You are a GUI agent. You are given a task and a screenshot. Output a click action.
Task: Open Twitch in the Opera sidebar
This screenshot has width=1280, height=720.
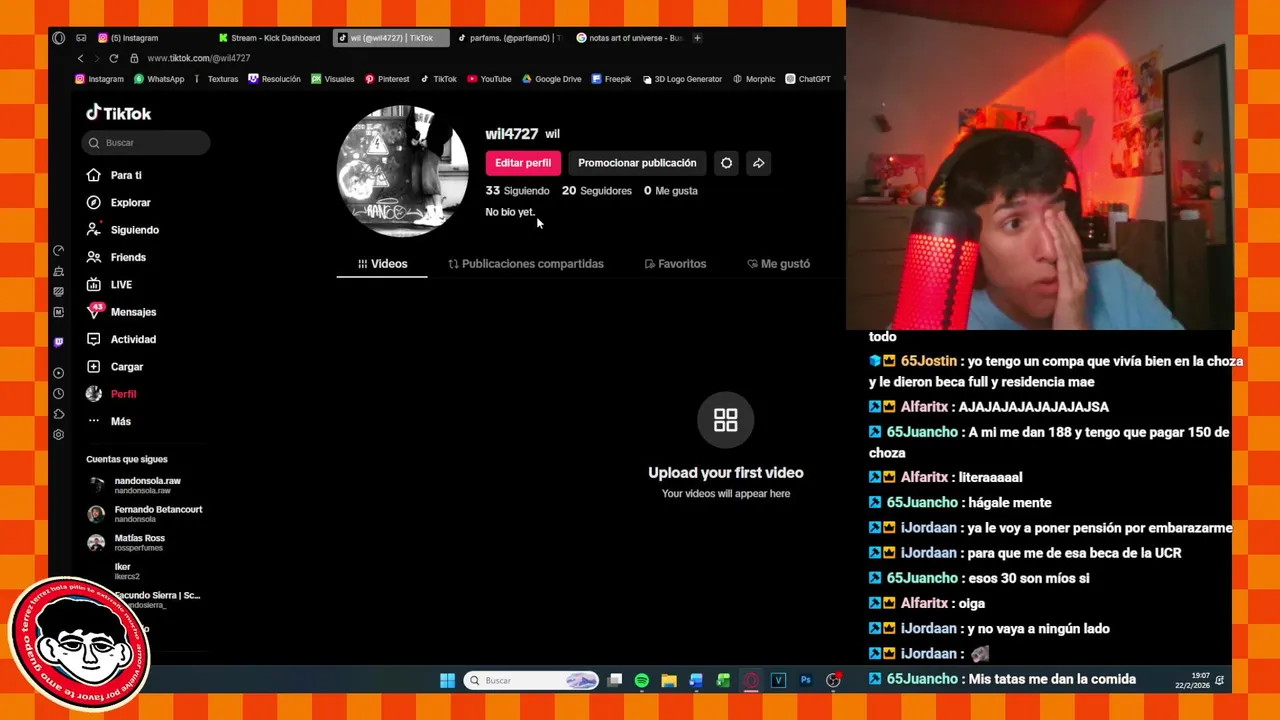[58, 342]
